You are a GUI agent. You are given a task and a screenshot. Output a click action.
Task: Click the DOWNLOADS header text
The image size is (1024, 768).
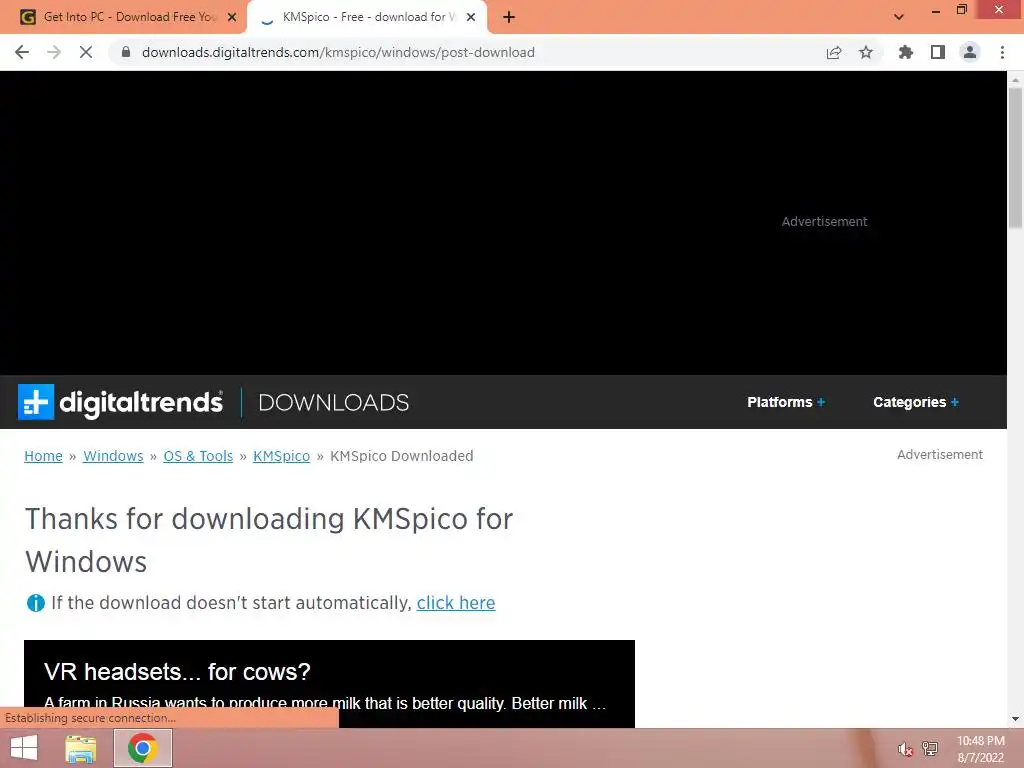[334, 402]
